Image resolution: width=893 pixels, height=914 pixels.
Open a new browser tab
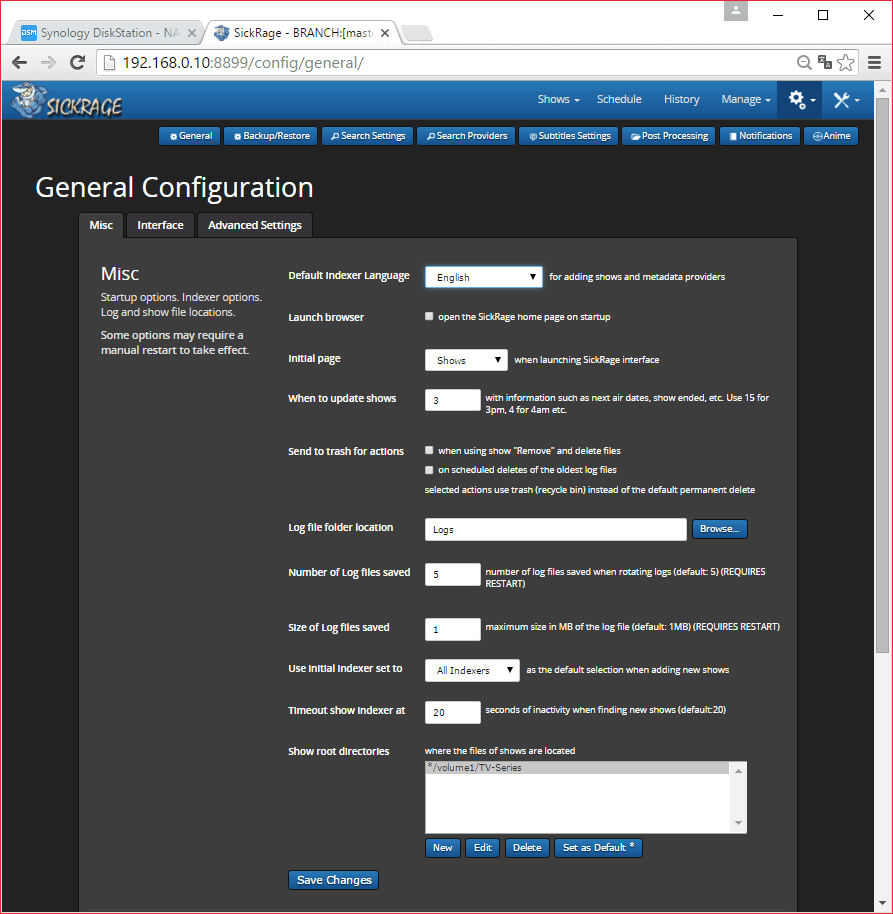coord(417,33)
